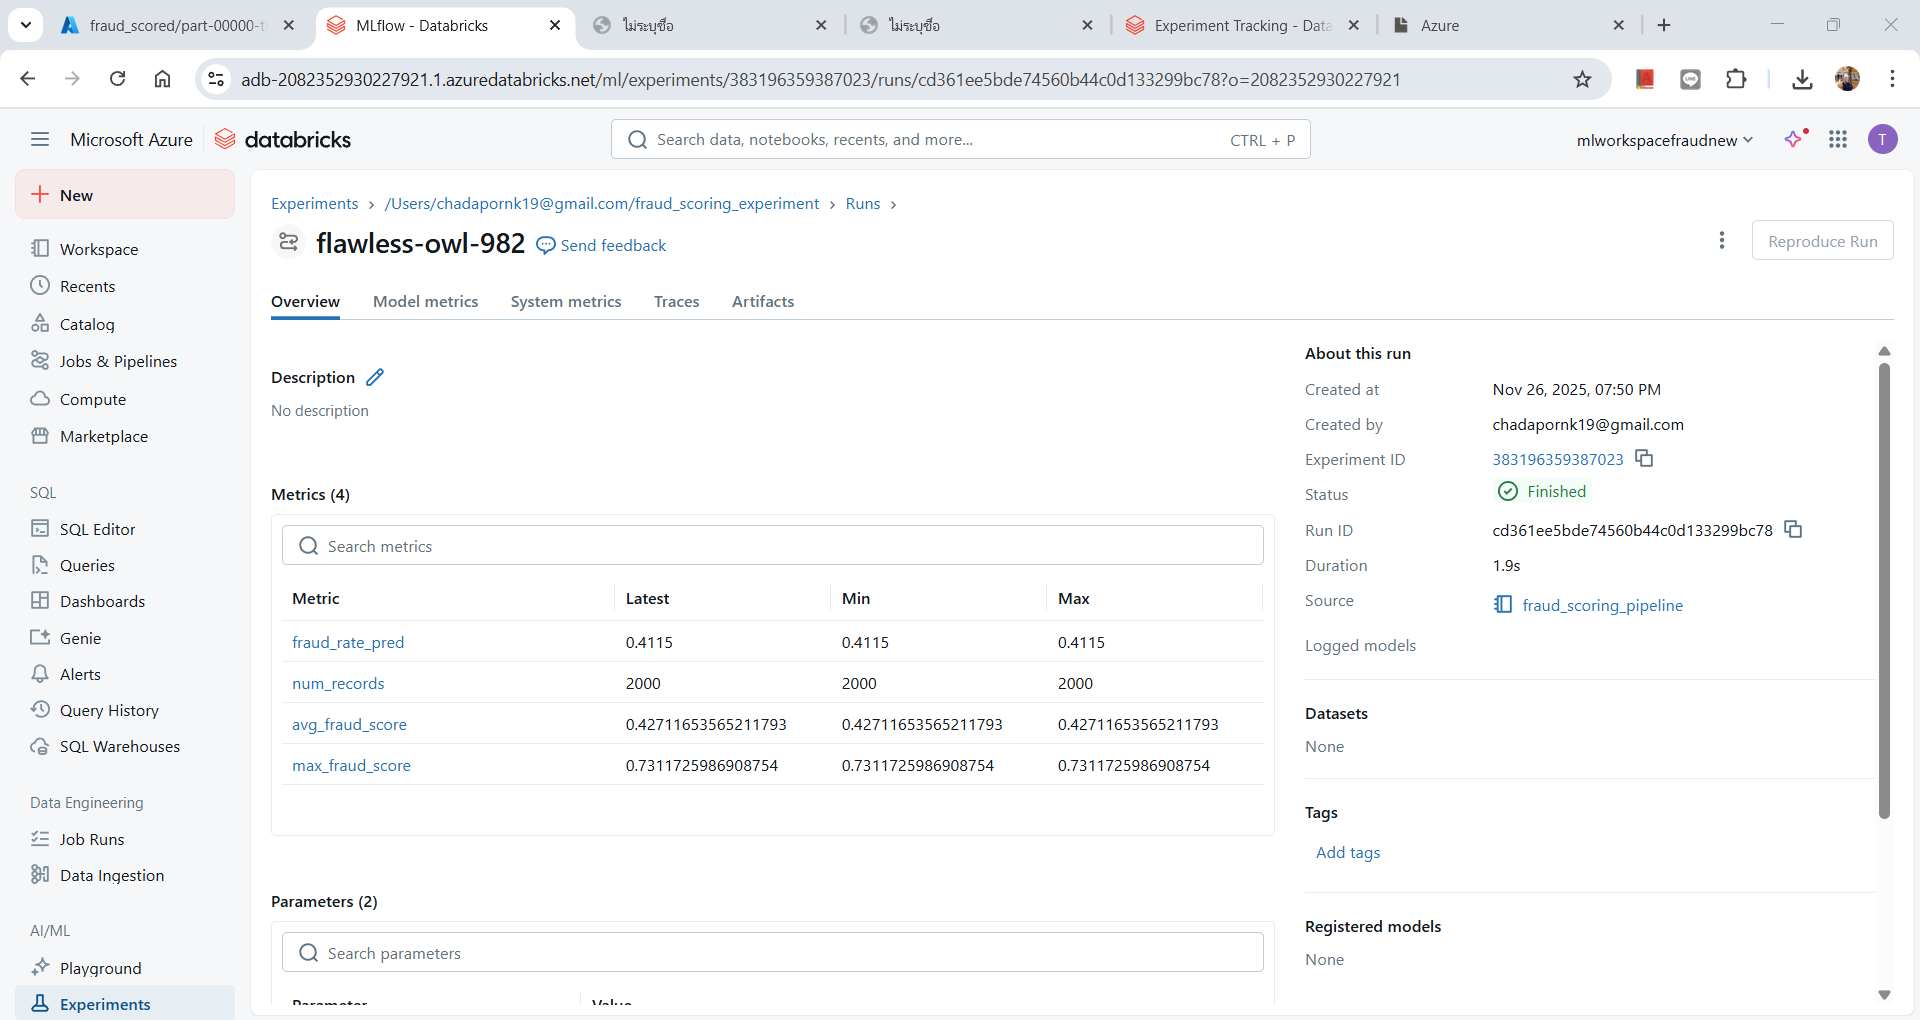Open the num_records metric
Image resolution: width=1920 pixels, height=1020 pixels.
[x=338, y=683]
